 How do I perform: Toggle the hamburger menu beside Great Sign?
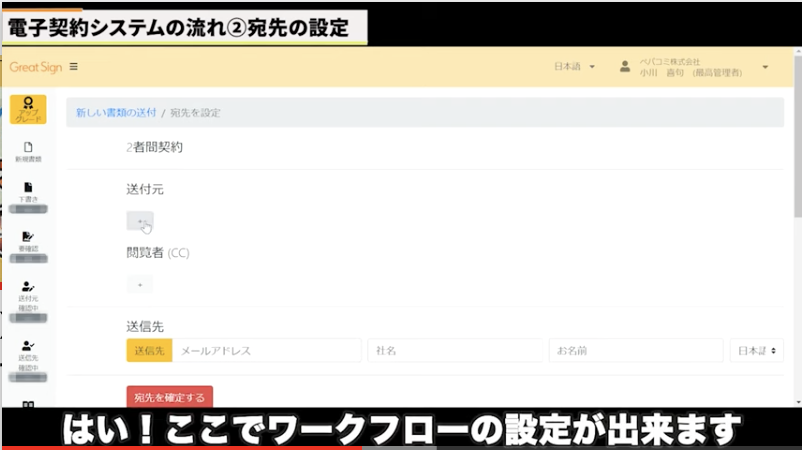(74, 67)
